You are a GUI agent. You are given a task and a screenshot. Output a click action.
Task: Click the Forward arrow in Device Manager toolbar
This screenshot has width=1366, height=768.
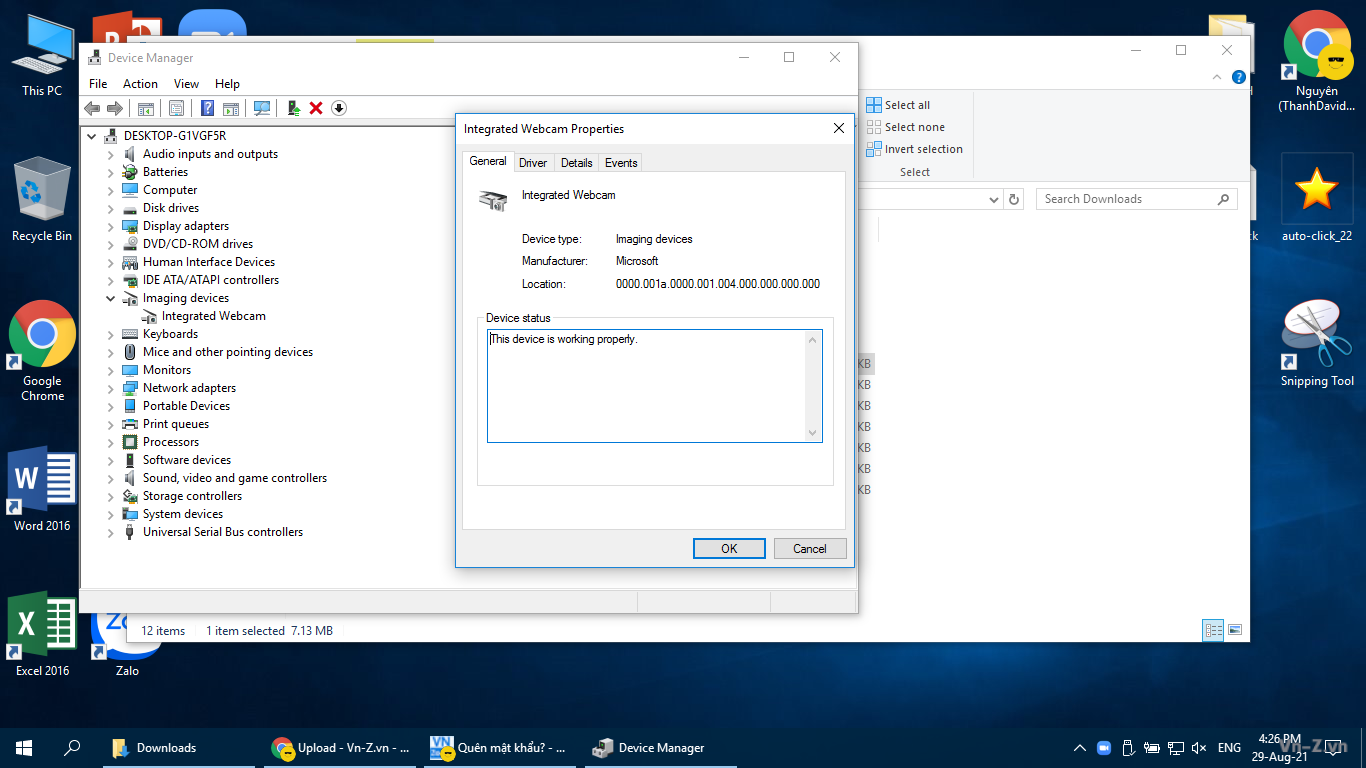(115, 108)
